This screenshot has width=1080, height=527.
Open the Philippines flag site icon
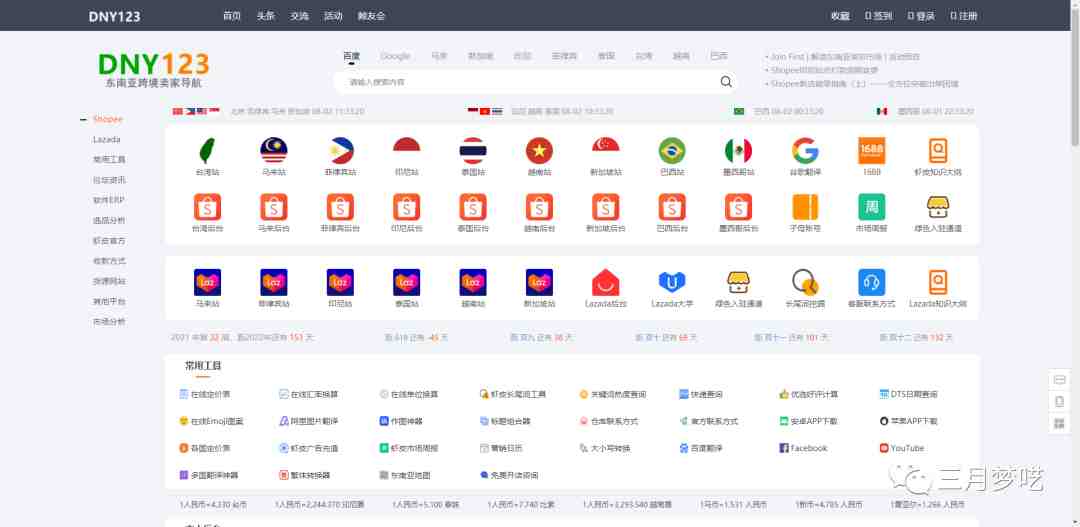pyautogui.click(x=340, y=150)
